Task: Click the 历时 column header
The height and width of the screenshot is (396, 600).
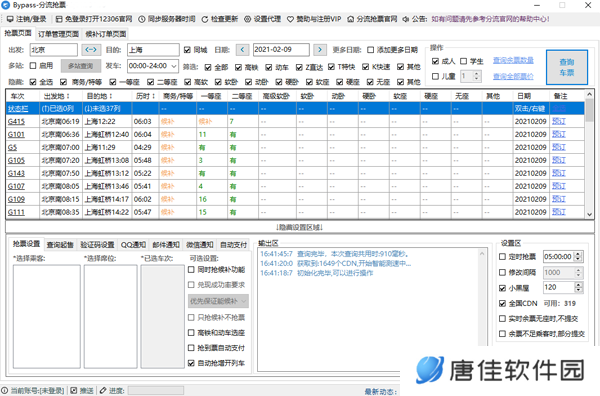Action: [145, 96]
